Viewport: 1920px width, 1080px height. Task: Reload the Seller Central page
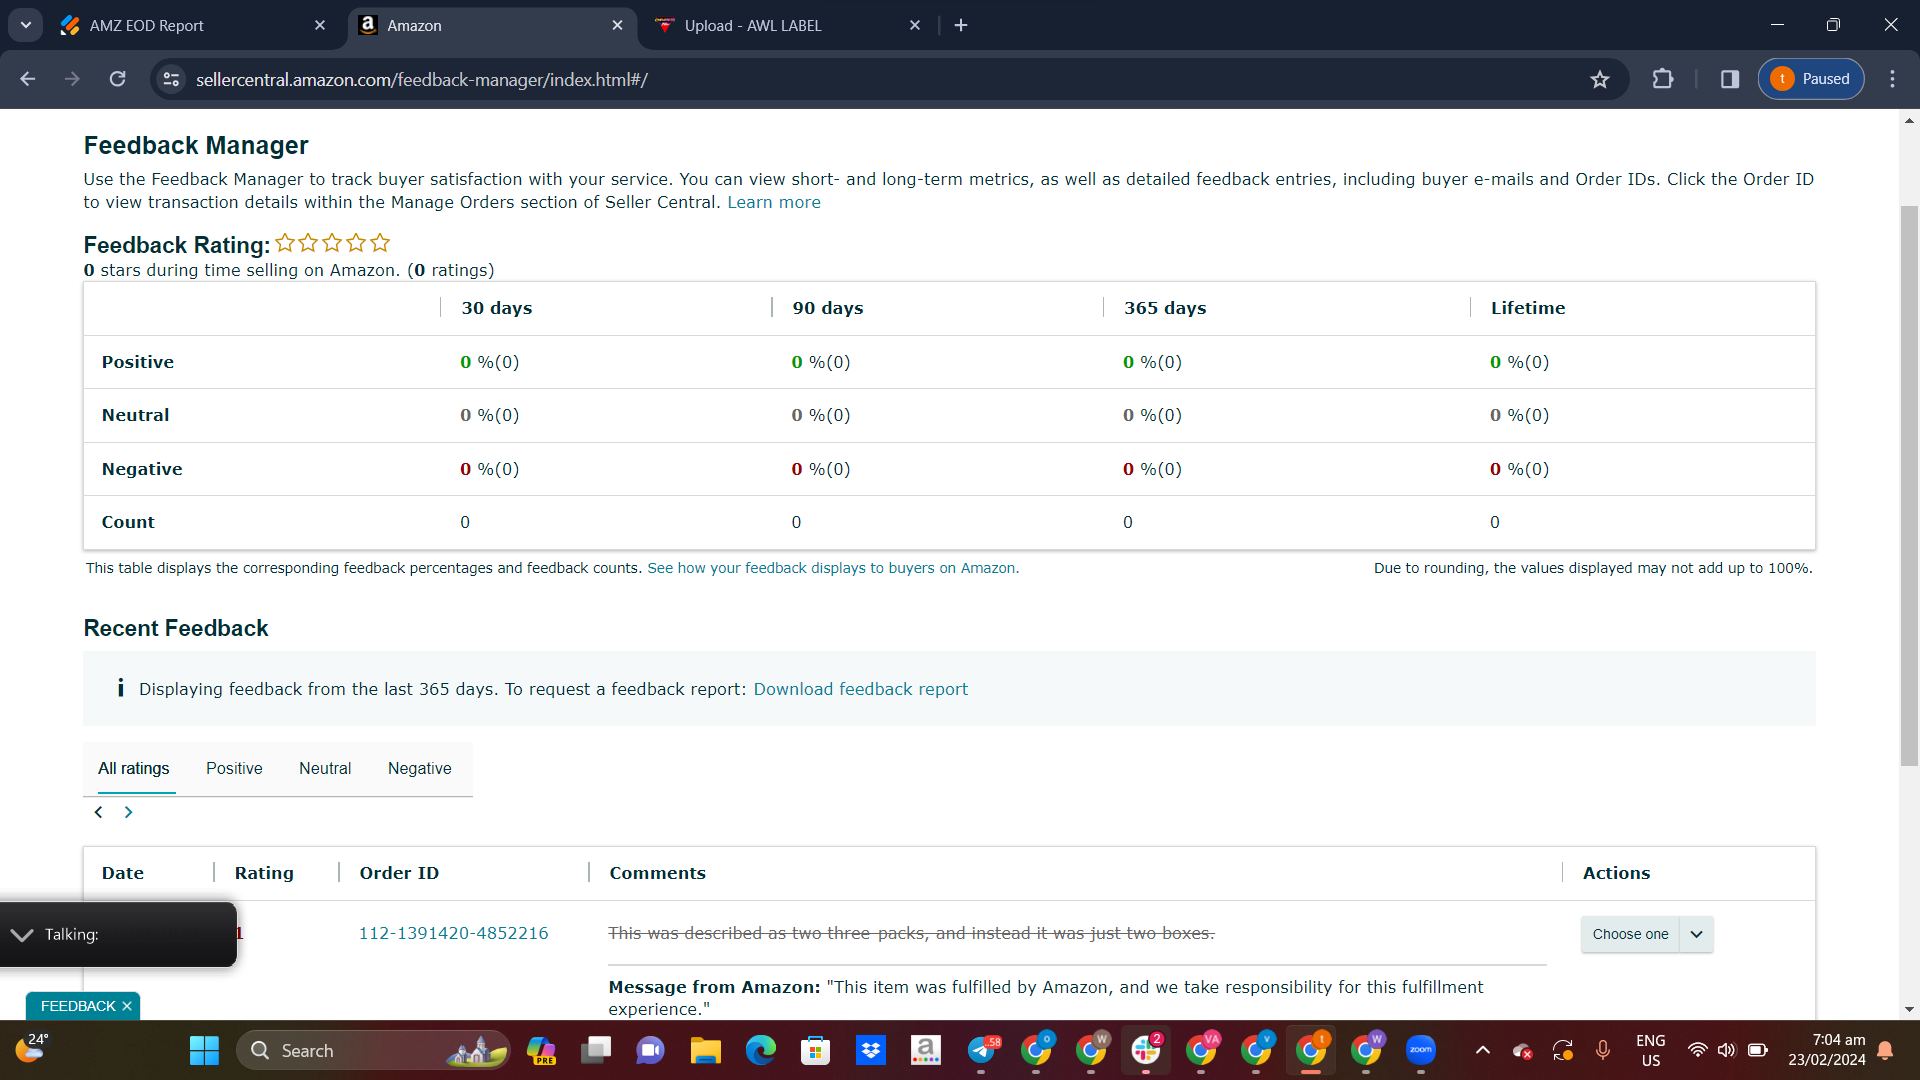pos(118,79)
